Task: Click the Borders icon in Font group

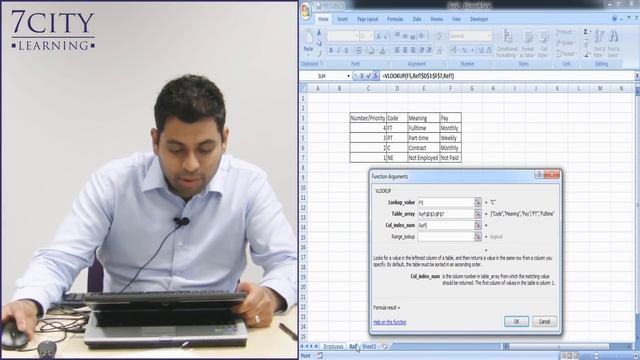Action: 359,51
